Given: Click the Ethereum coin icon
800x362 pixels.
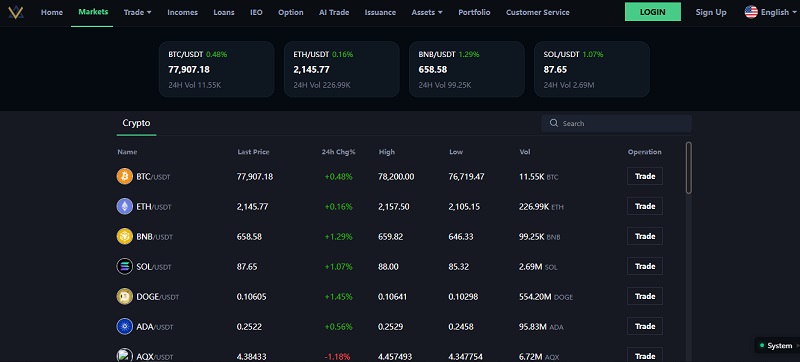Looking at the screenshot, I should pos(124,206).
